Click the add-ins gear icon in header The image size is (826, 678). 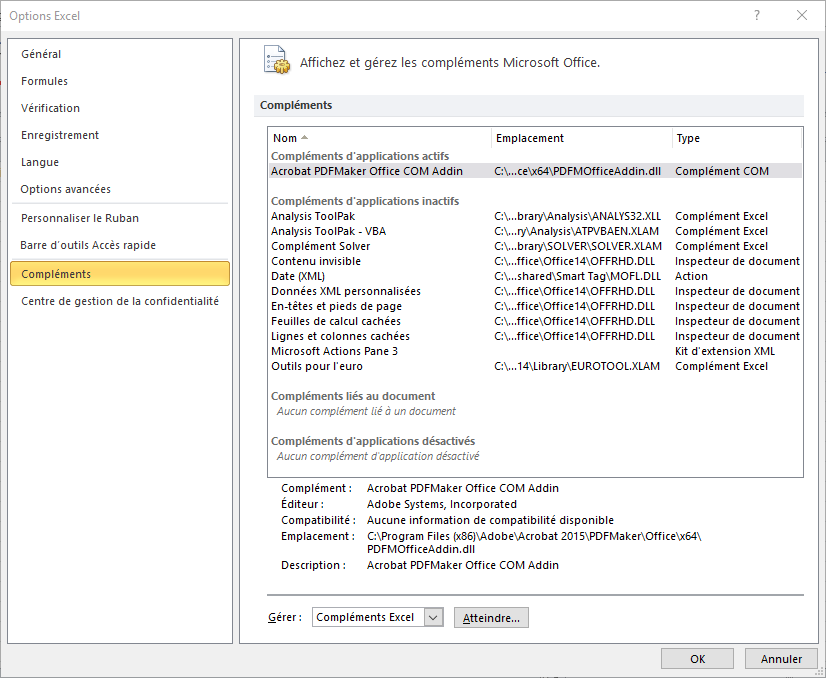[276, 60]
